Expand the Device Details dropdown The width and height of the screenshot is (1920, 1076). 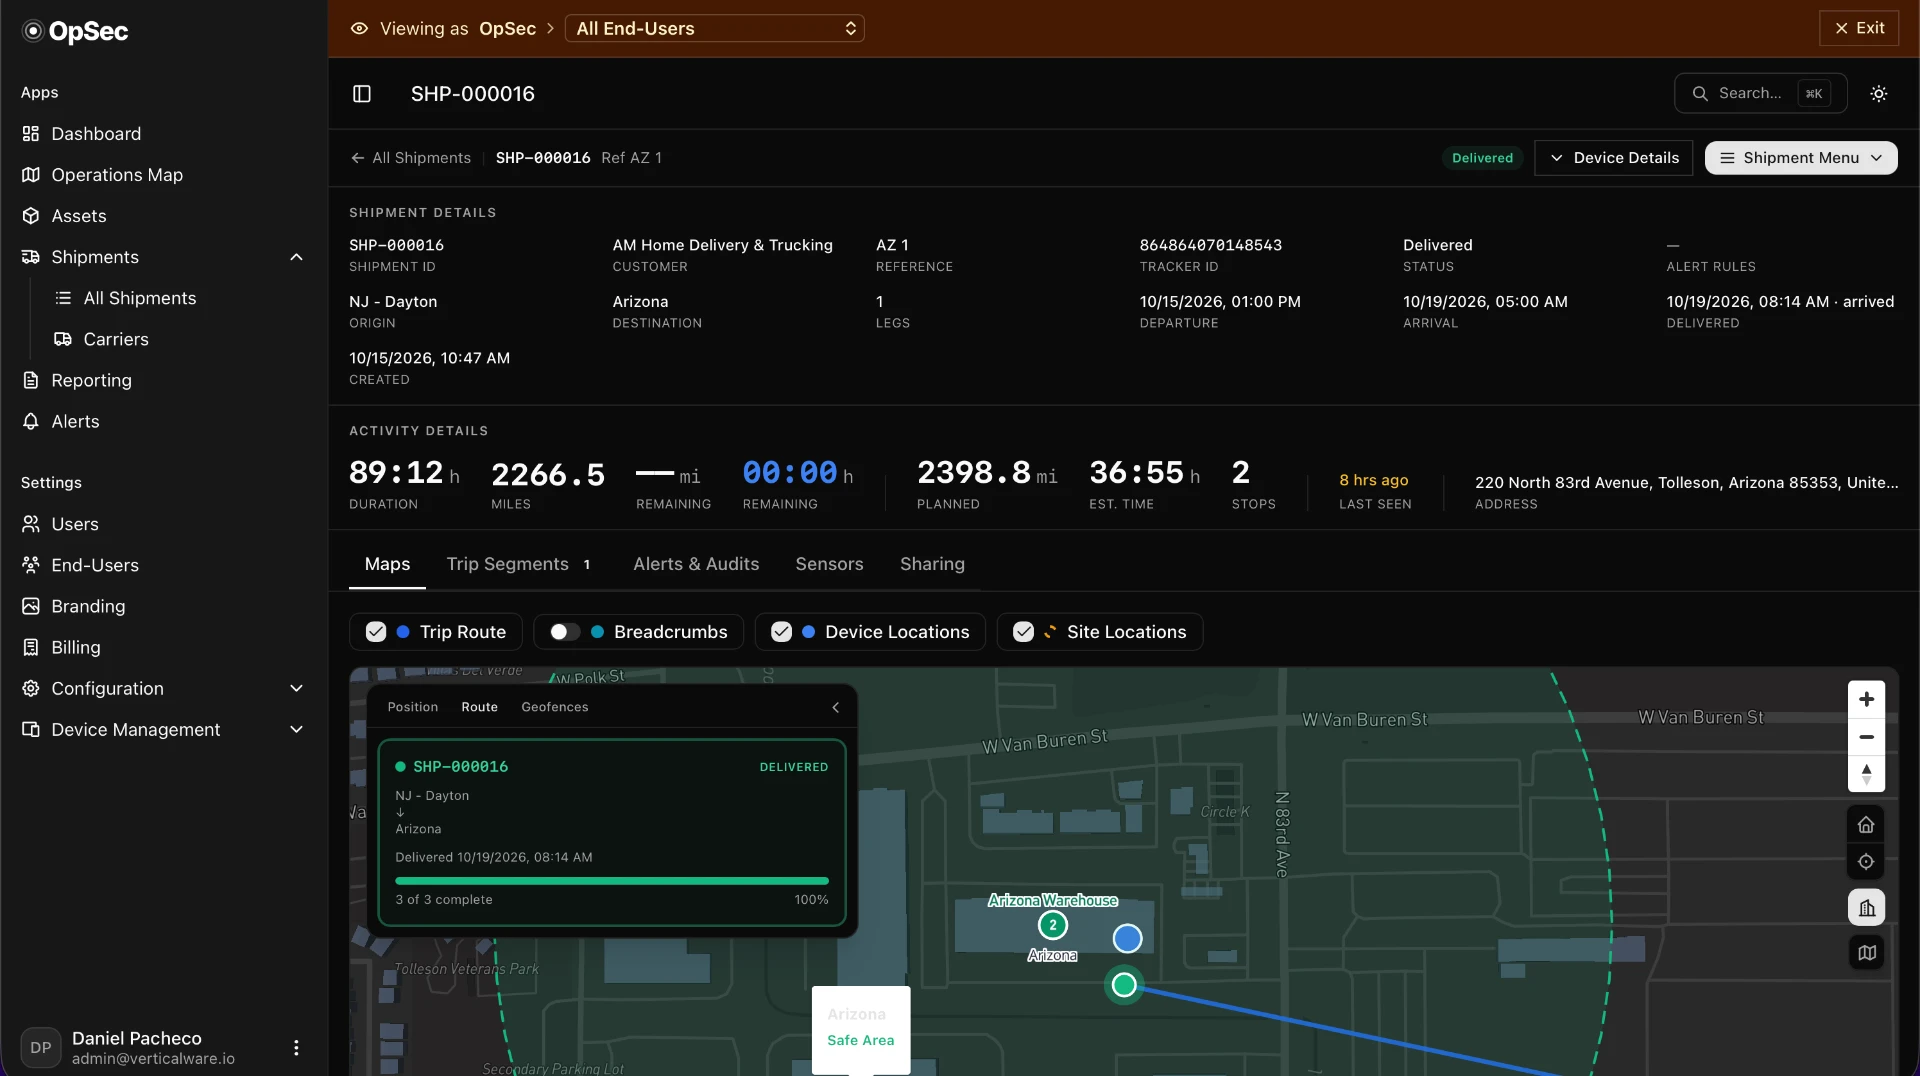pos(1613,158)
